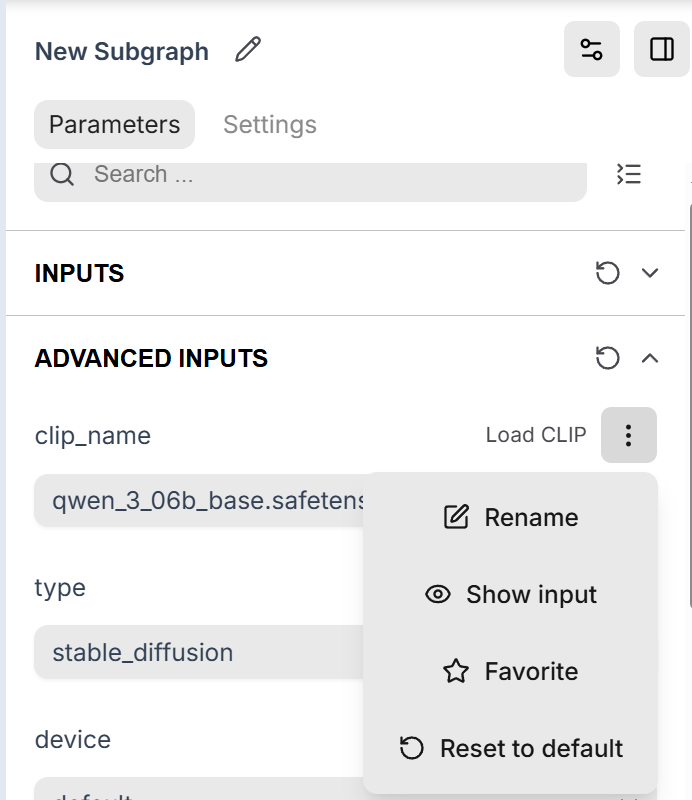Switch to the Settings tab
The image size is (692, 800).
click(270, 124)
